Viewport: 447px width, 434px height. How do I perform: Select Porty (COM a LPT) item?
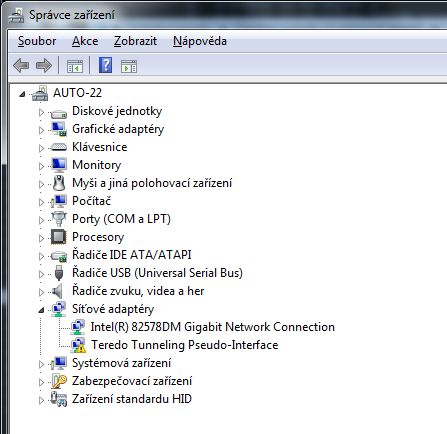point(121,219)
